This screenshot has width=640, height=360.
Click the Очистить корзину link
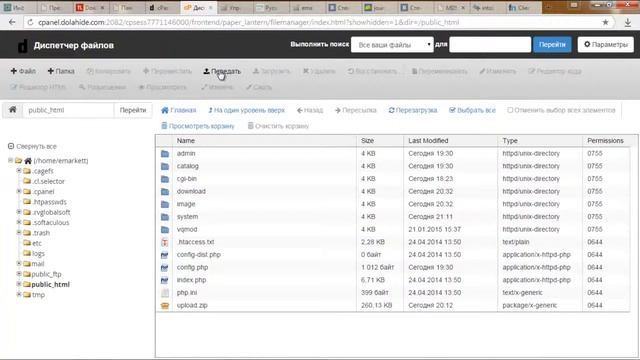click(278, 126)
